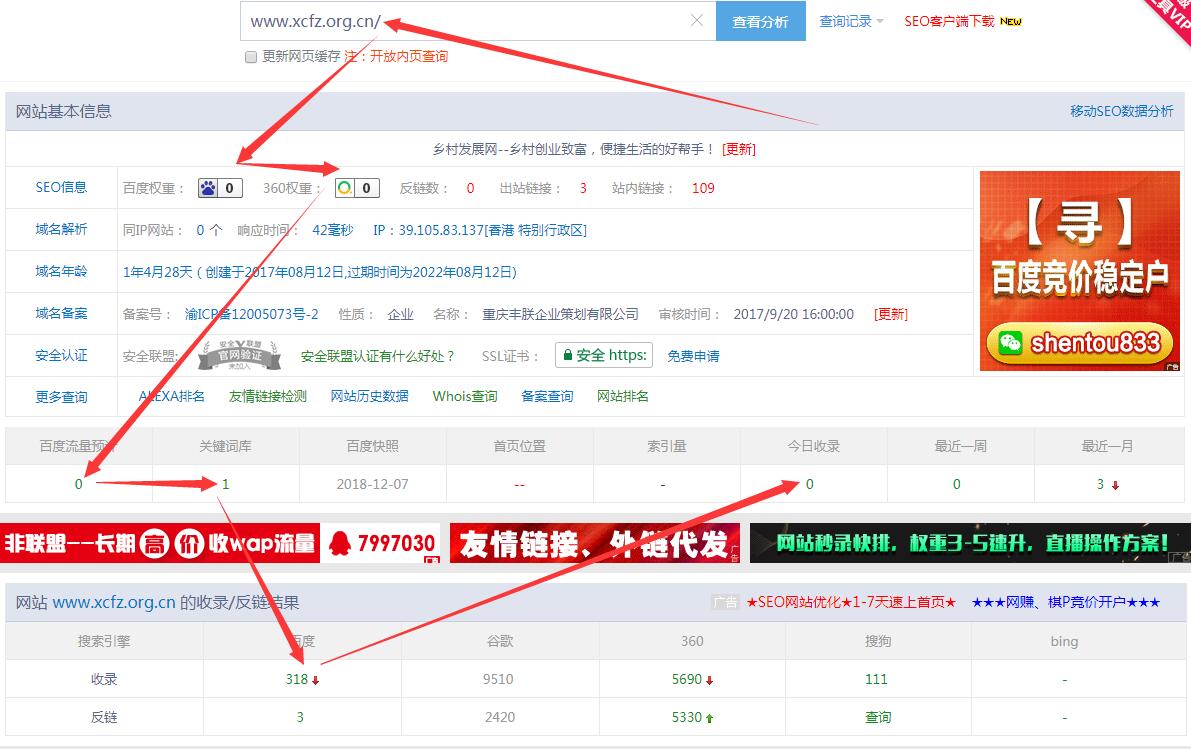Clear the URL search field with X icon

click(x=697, y=21)
